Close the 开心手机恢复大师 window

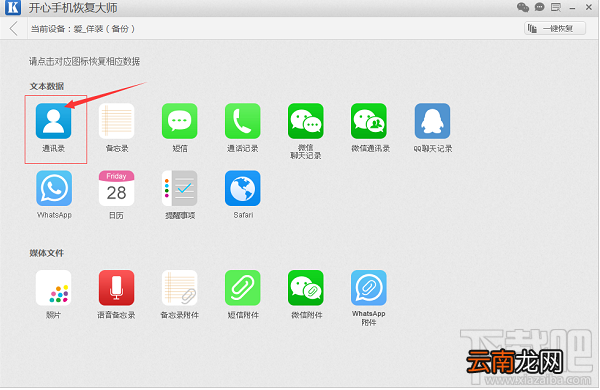(589, 7)
